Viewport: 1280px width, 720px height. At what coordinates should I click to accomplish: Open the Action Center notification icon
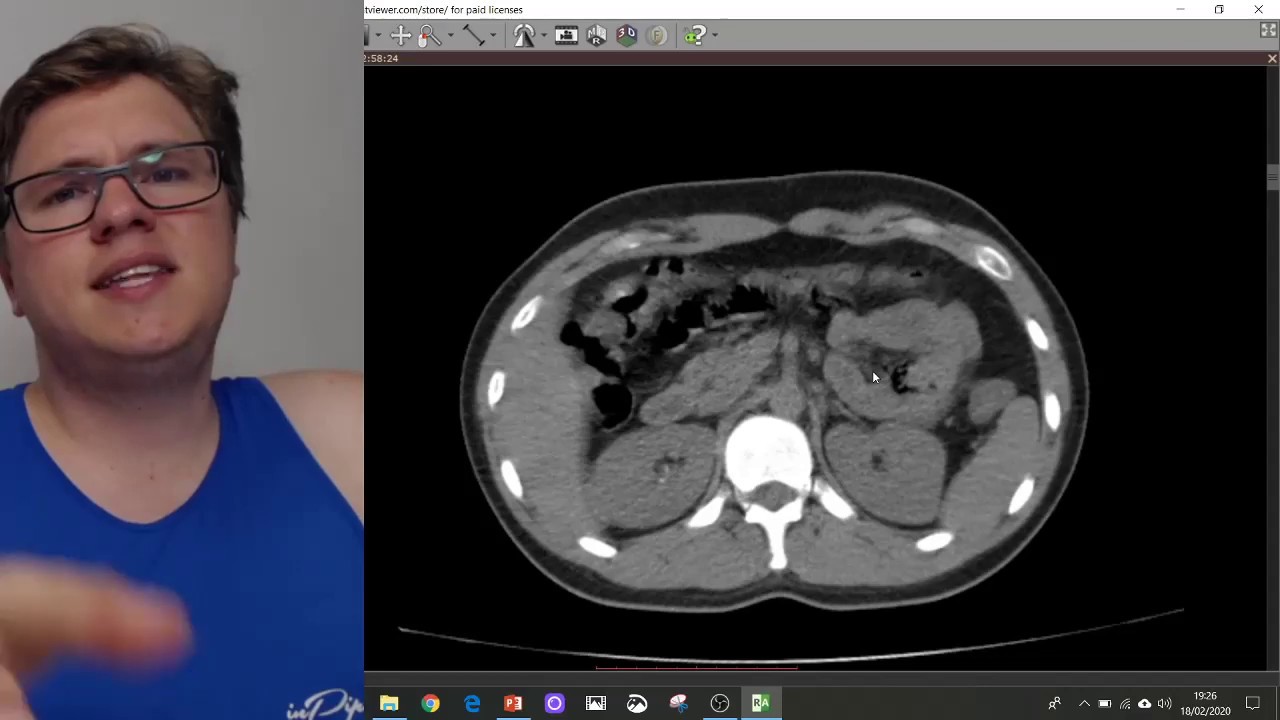1253,704
